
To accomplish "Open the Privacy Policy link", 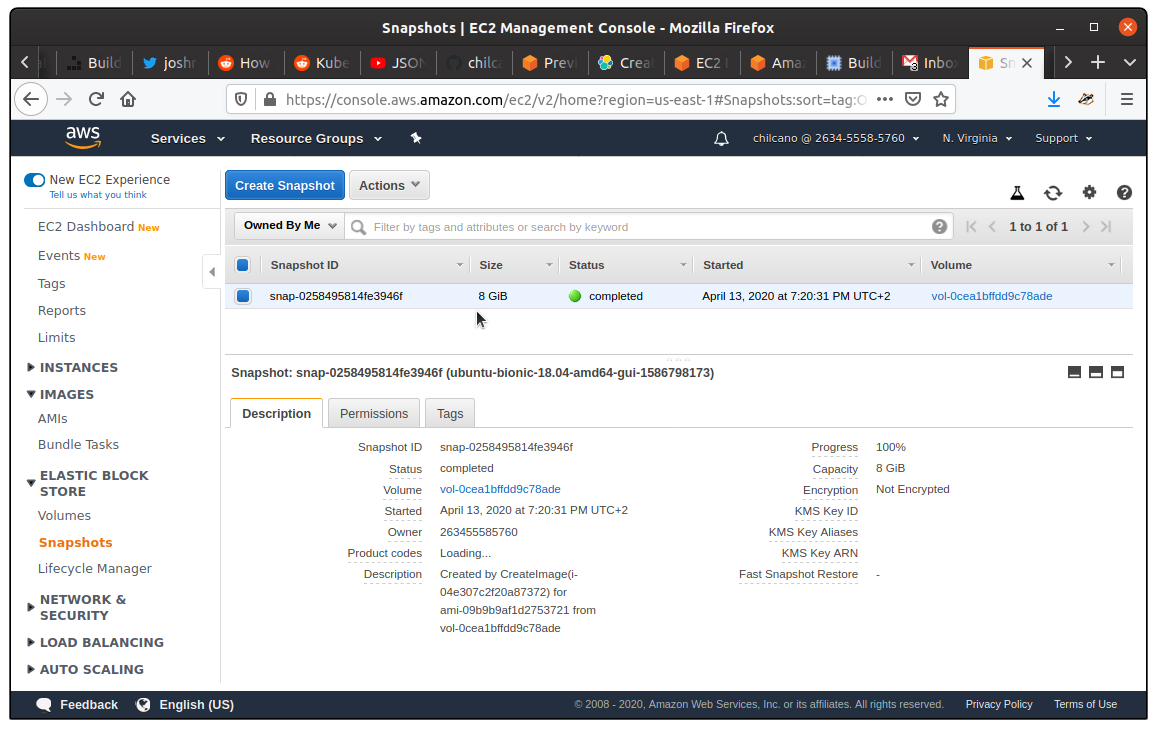I will tap(998, 705).
